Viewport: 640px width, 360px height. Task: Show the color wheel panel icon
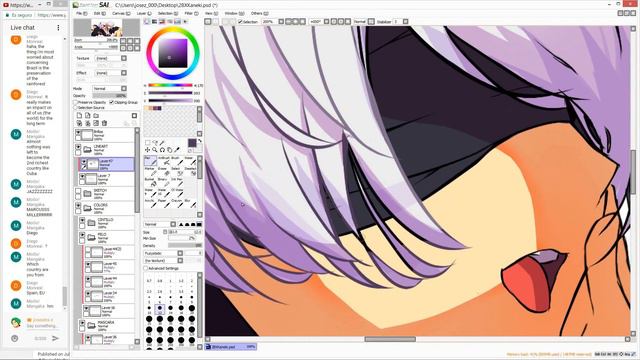[x=147, y=21]
